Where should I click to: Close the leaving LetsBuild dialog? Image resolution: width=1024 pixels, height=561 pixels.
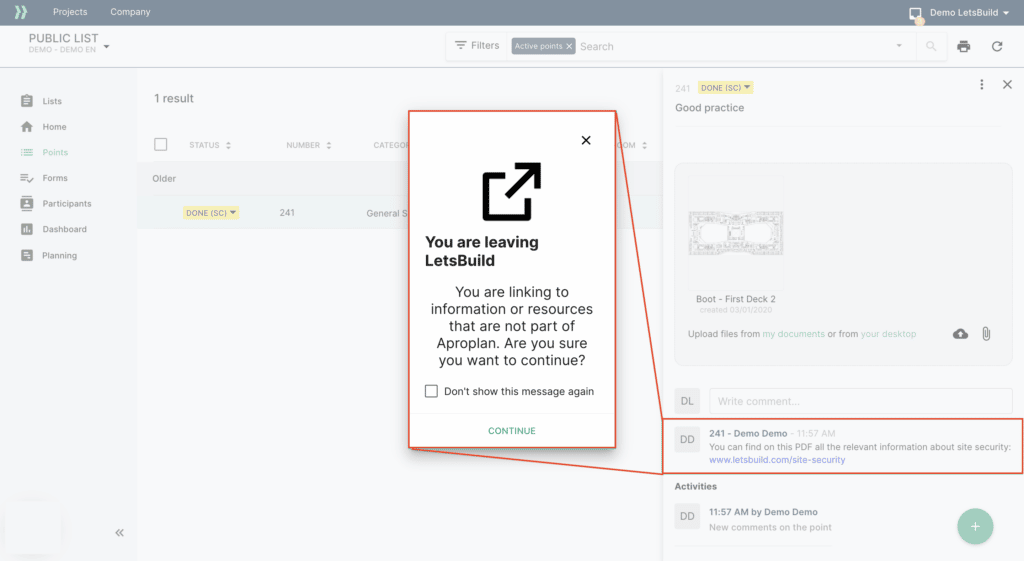[586, 140]
